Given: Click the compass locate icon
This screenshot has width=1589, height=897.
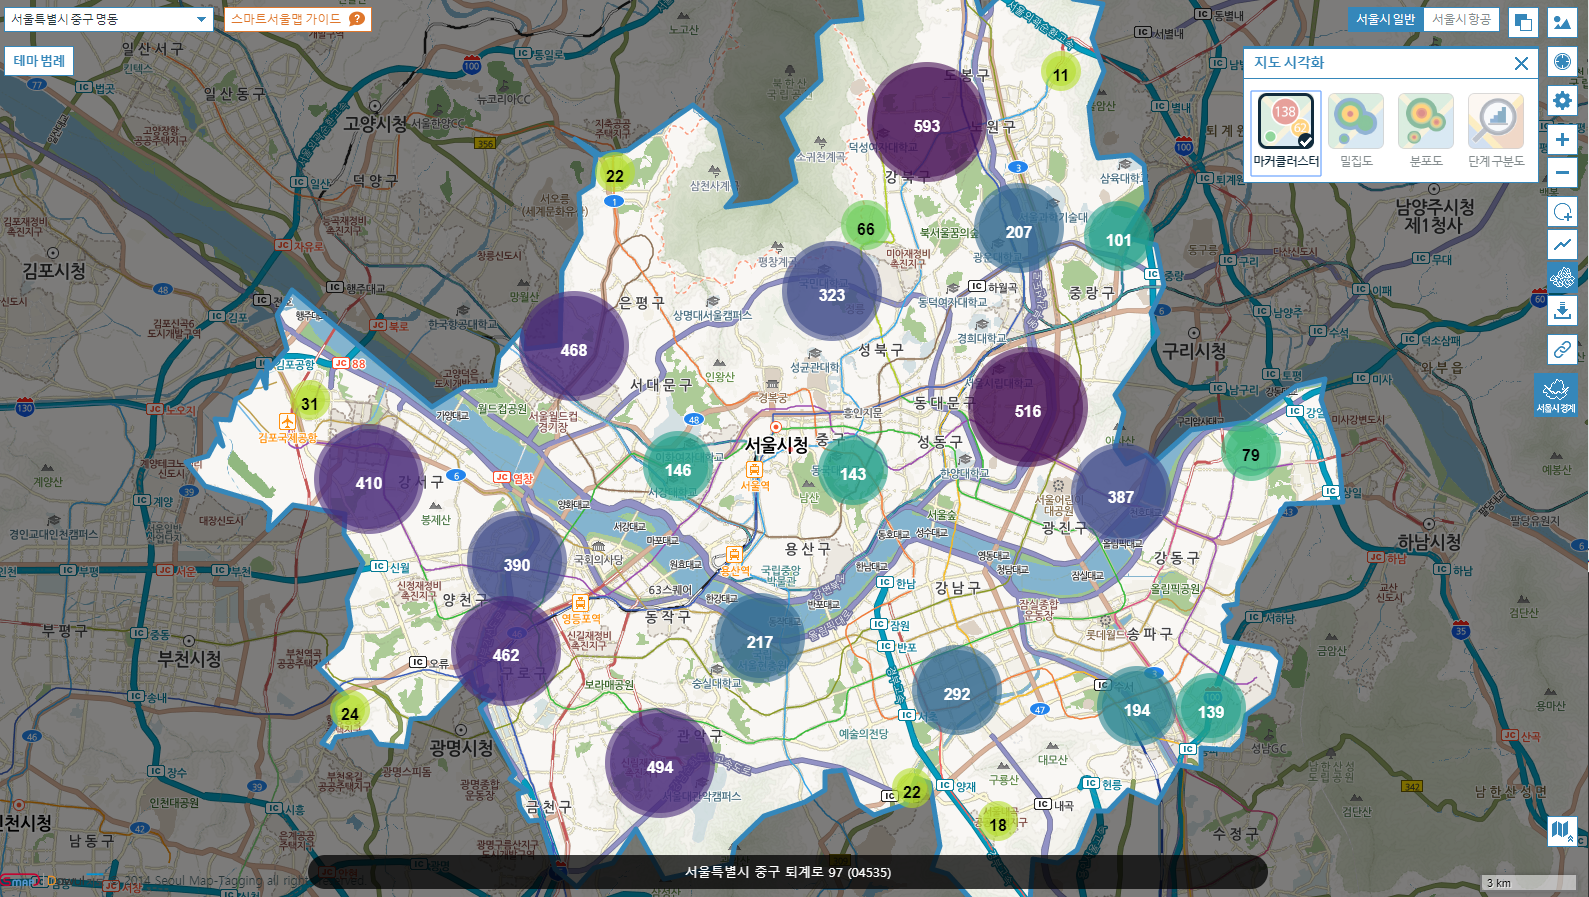Looking at the screenshot, I should click(x=1562, y=61).
